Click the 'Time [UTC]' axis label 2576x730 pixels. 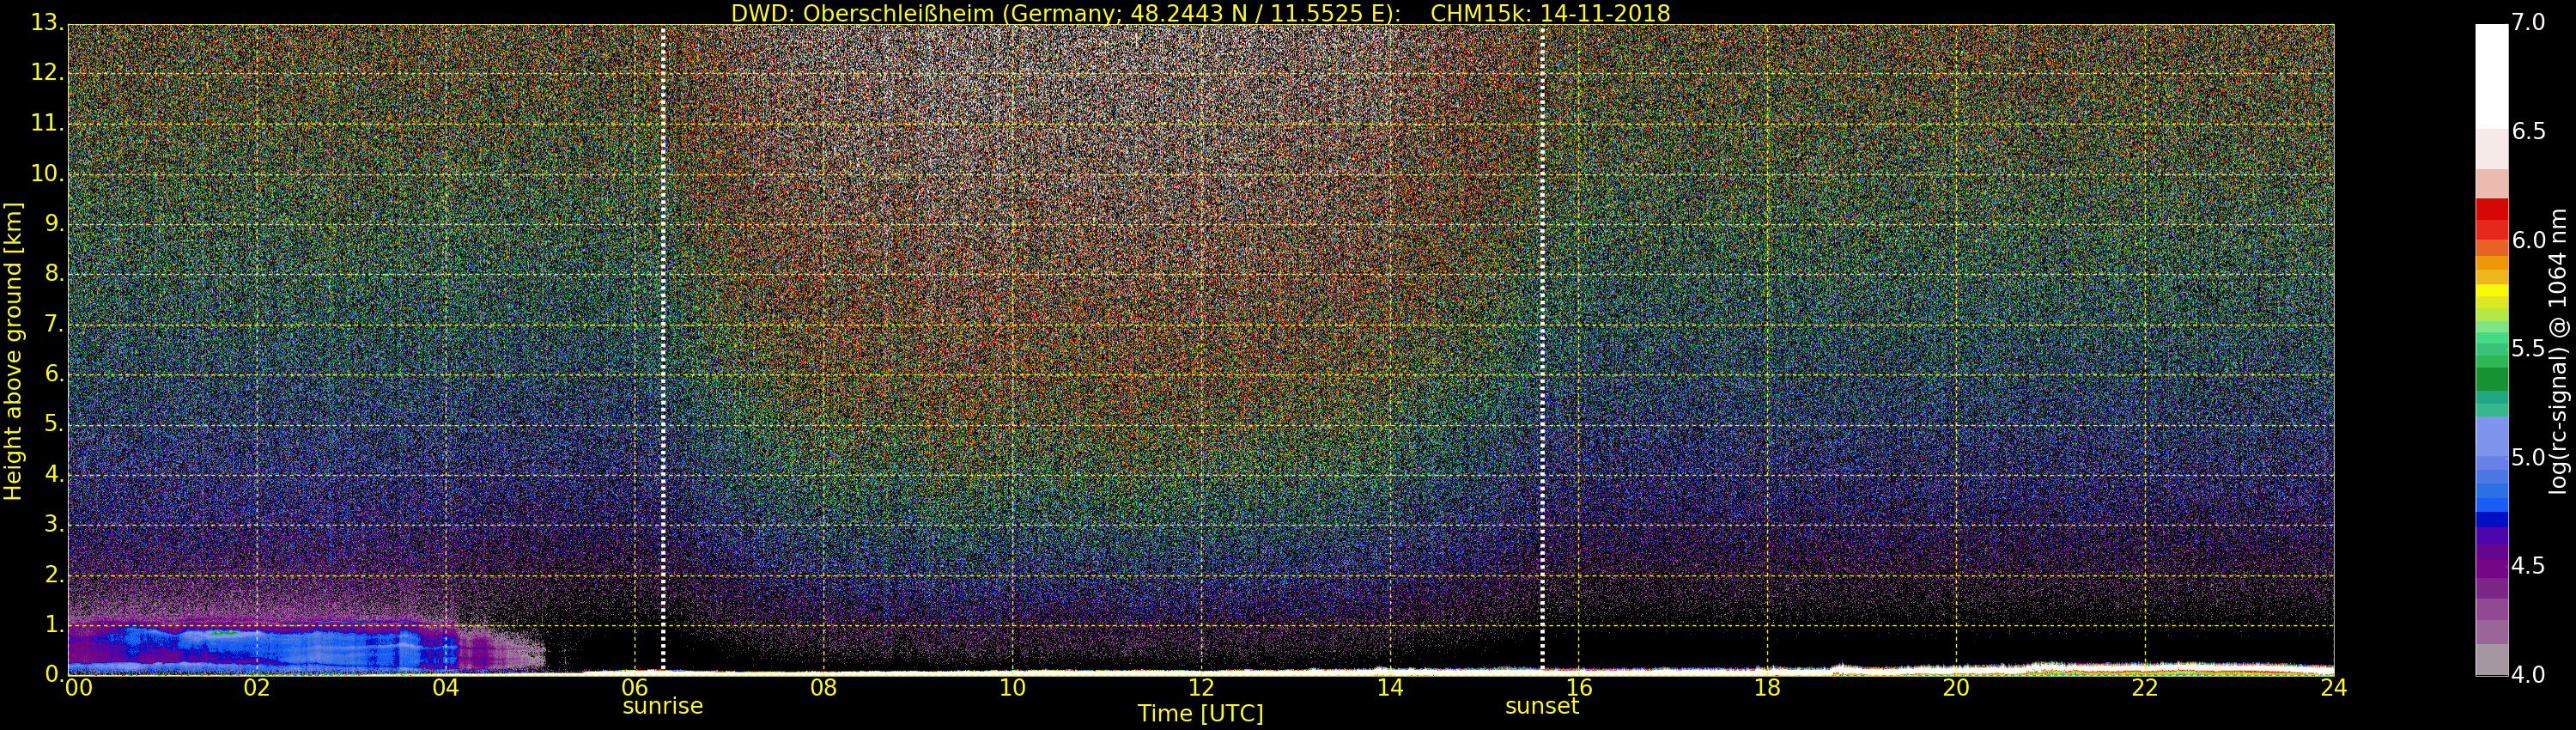click(x=1200, y=714)
